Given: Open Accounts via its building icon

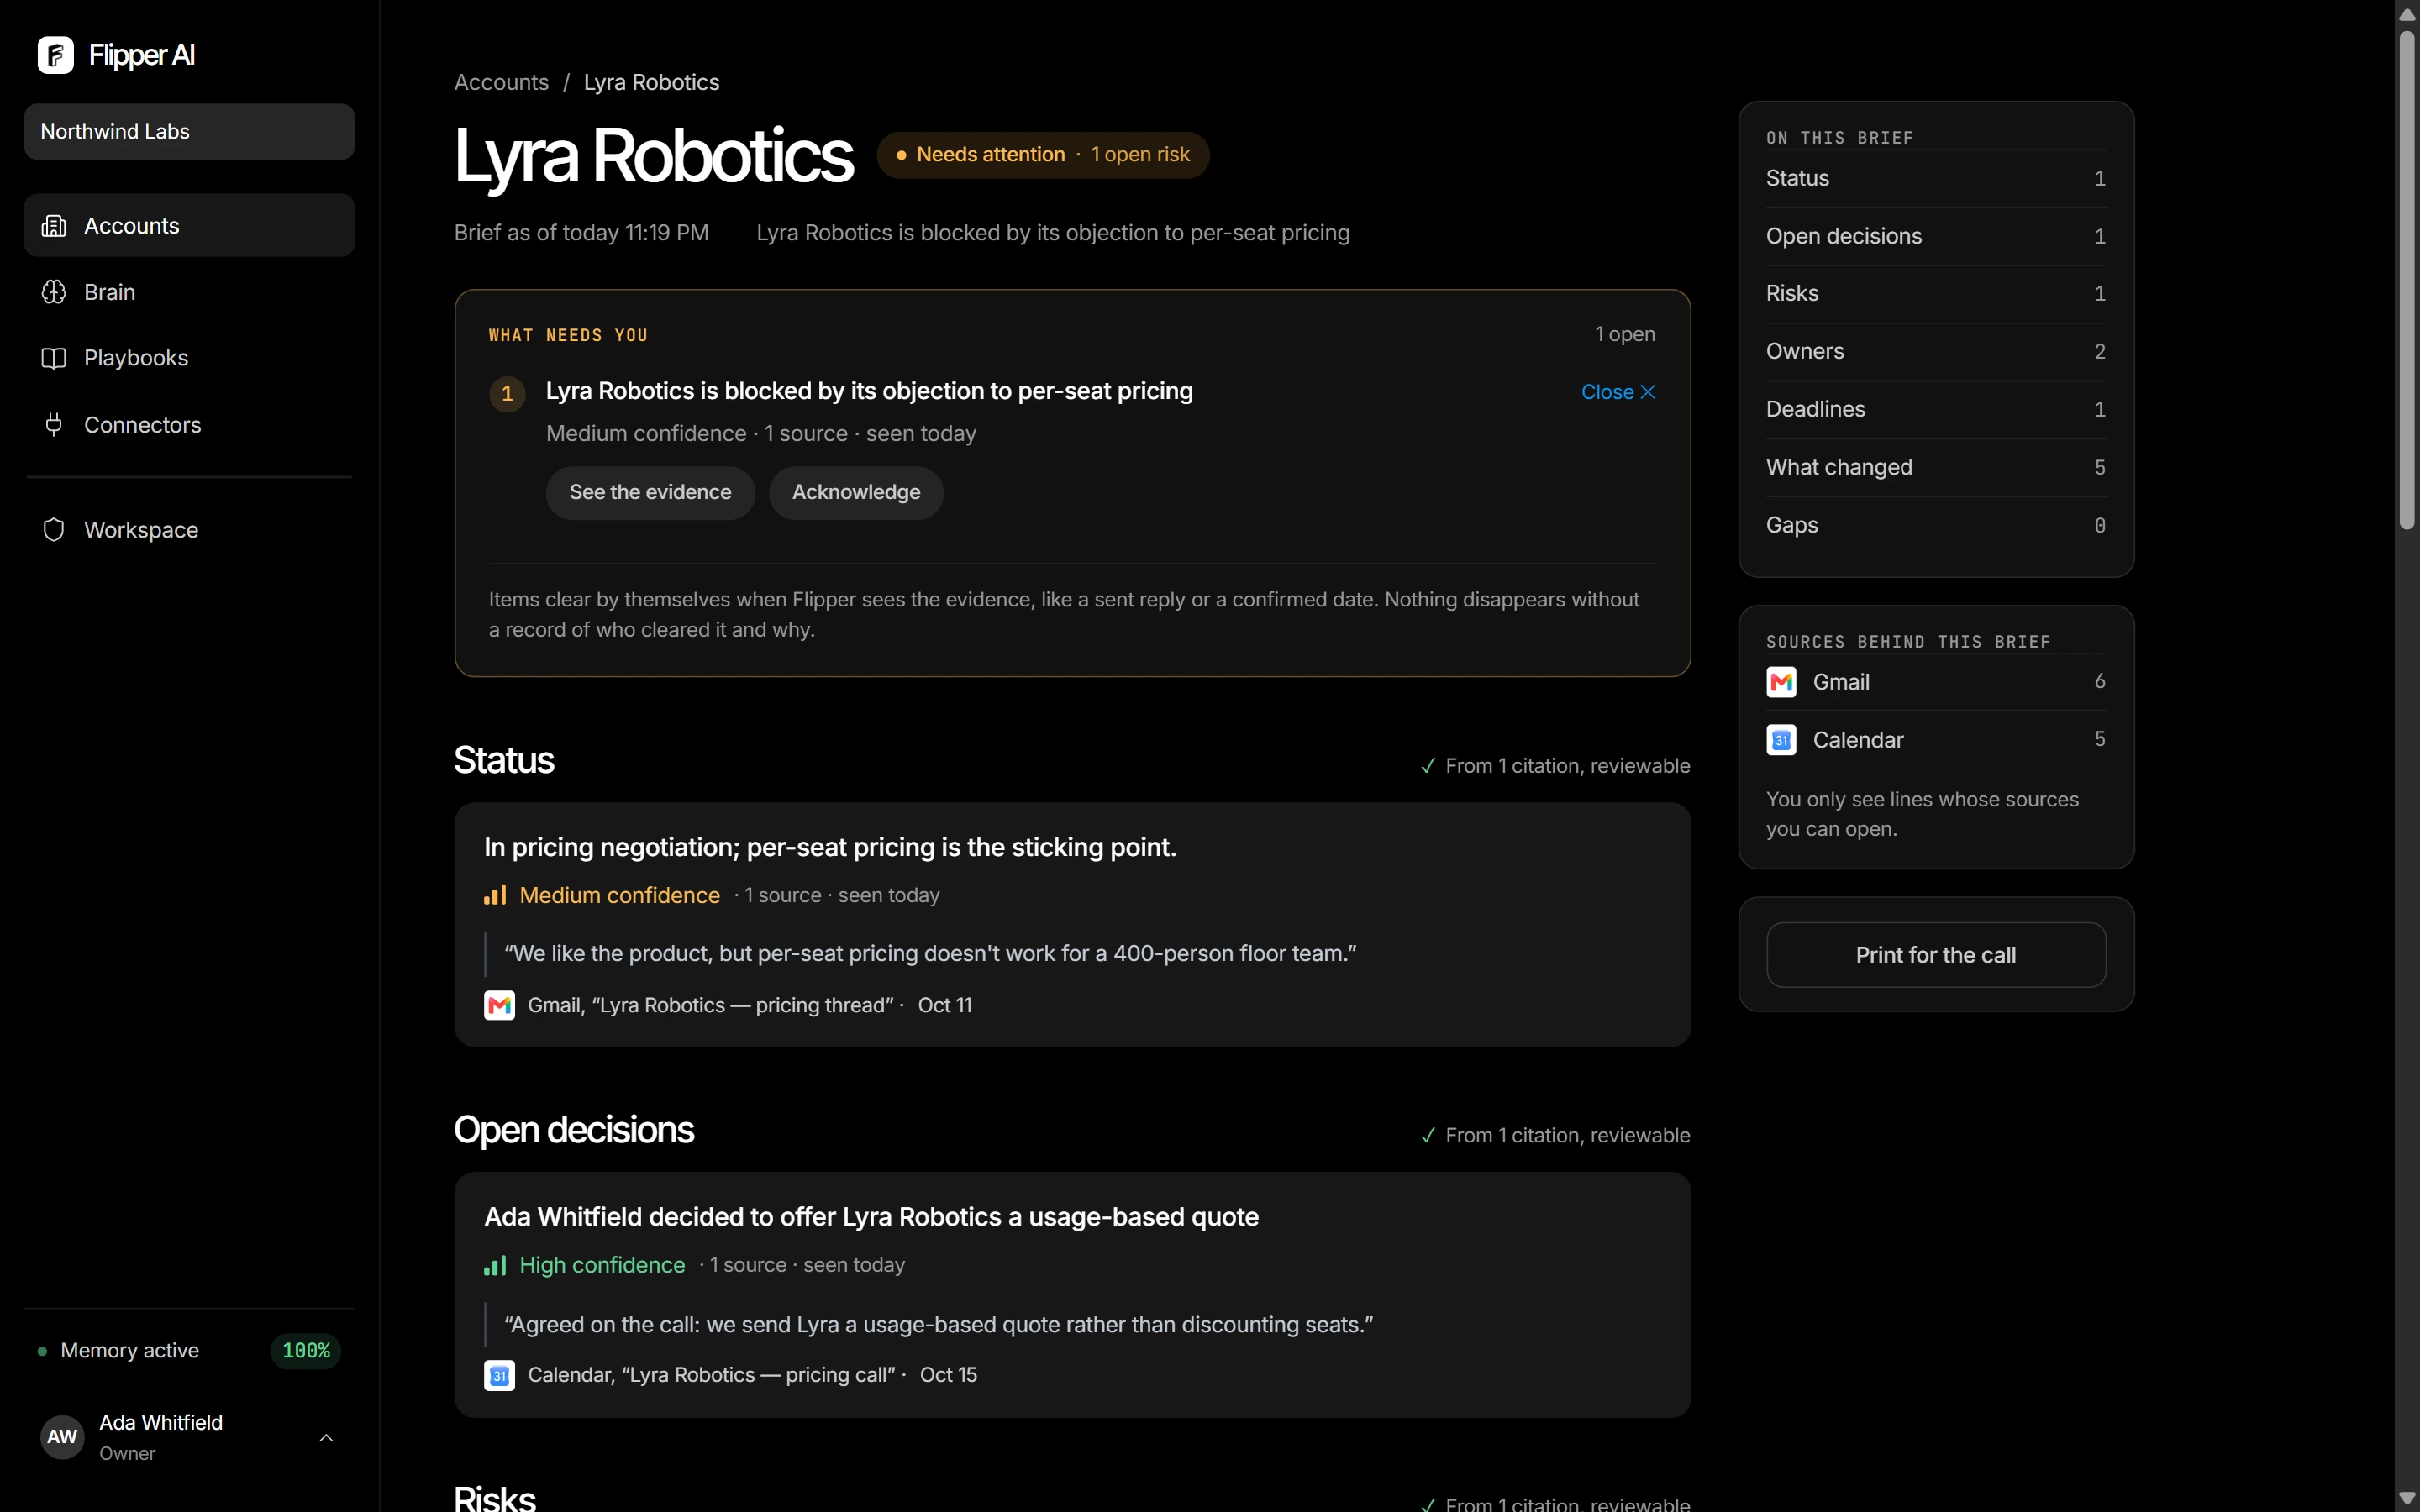Looking at the screenshot, I should click(x=54, y=226).
